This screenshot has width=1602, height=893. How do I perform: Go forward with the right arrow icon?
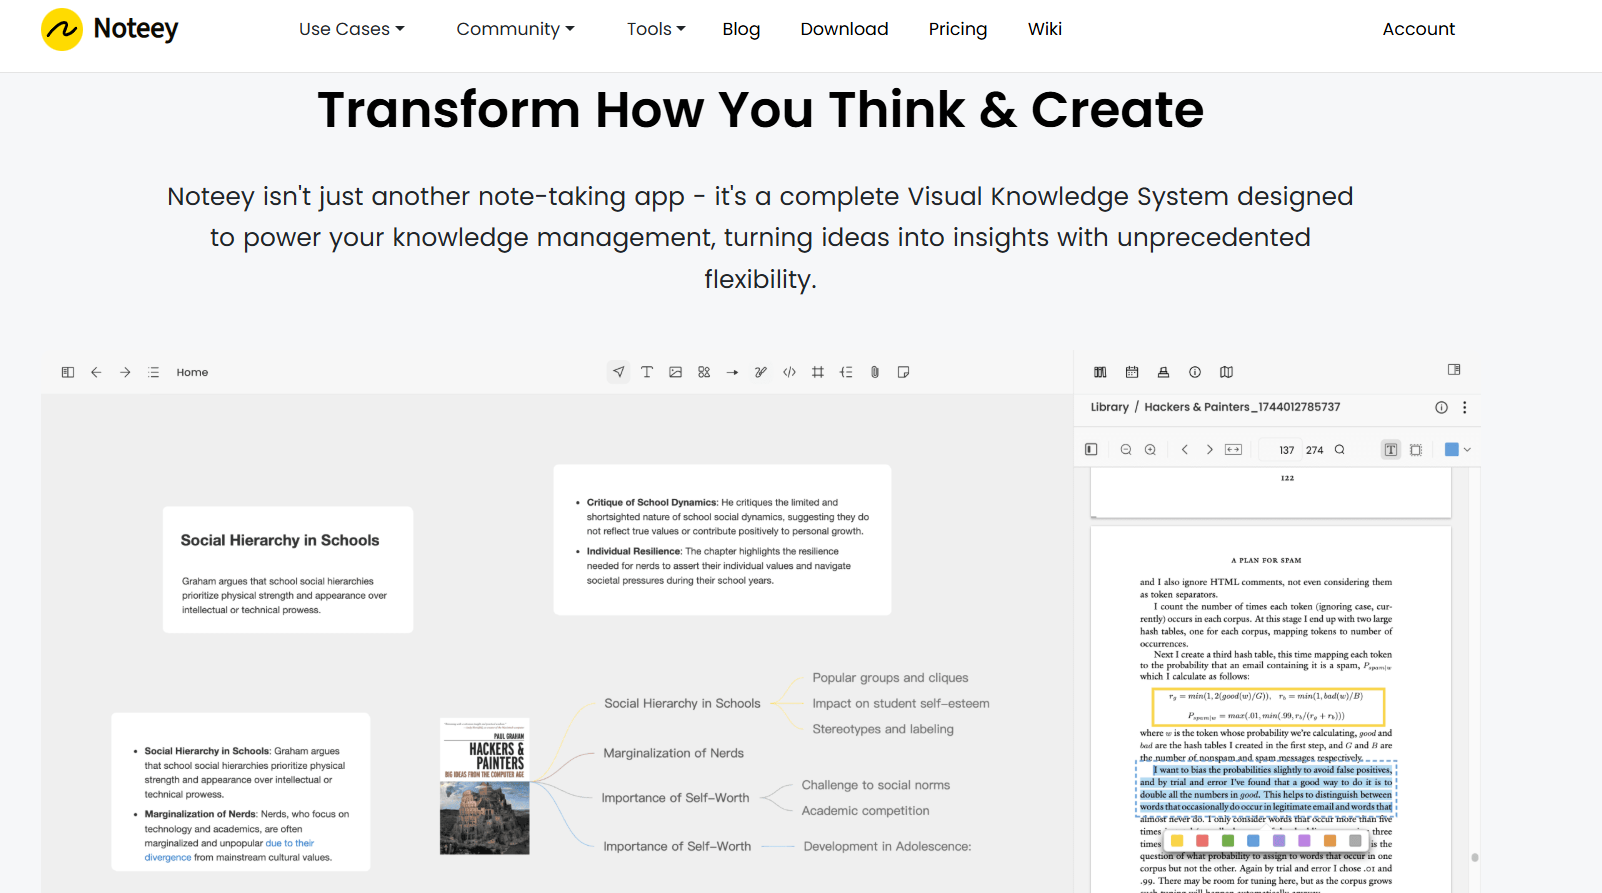point(125,372)
